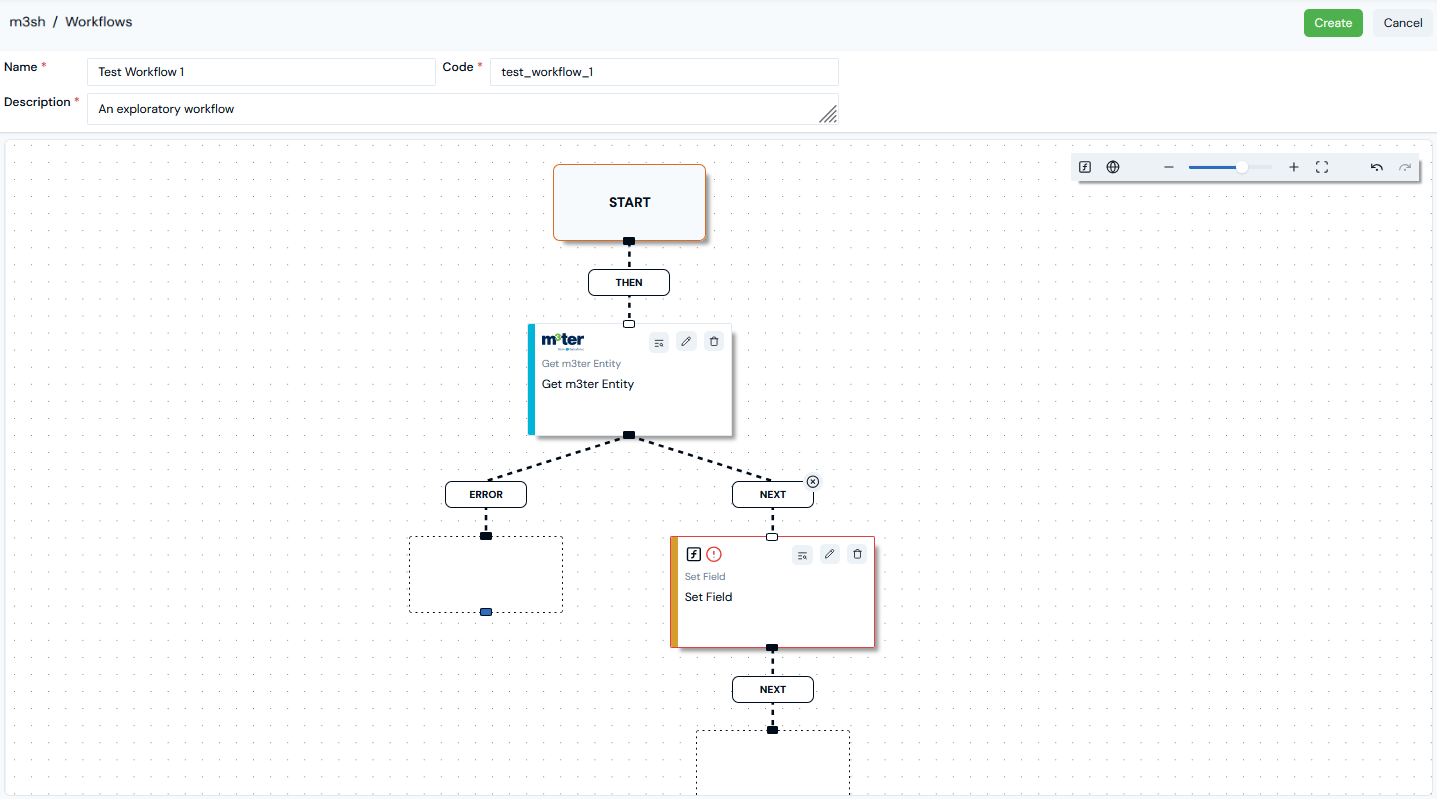Screen dimensions: 1437x799
Task: Click the 'Get m3ter Entity' node title text
Action: coord(588,384)
